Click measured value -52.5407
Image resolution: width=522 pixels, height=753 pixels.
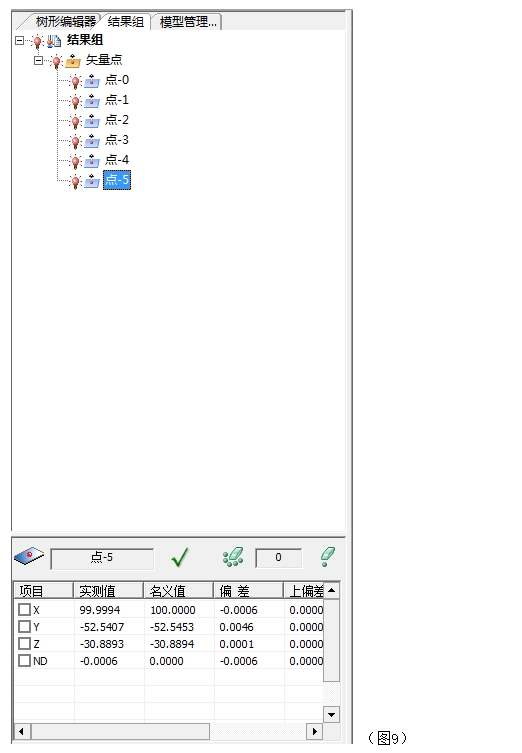(102, 627)
